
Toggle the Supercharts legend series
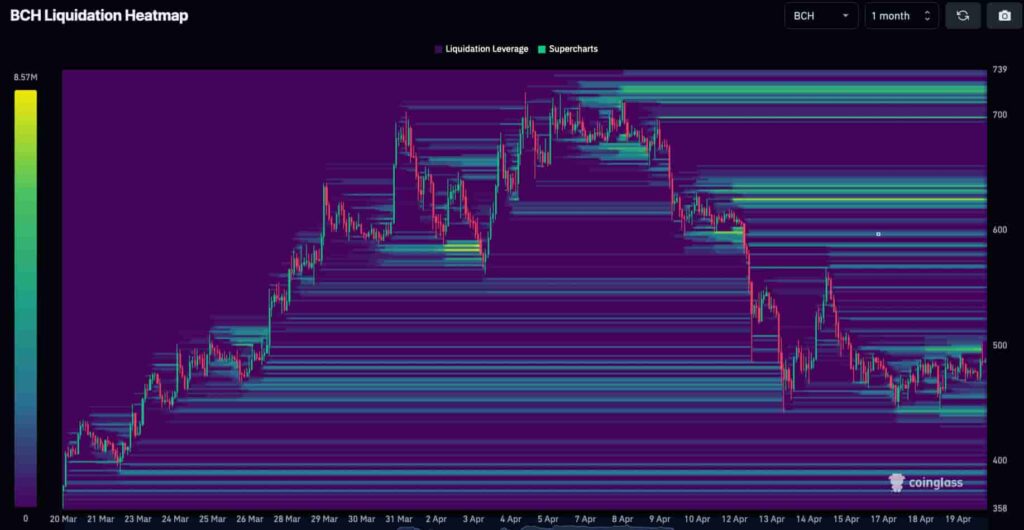(568, 49)
